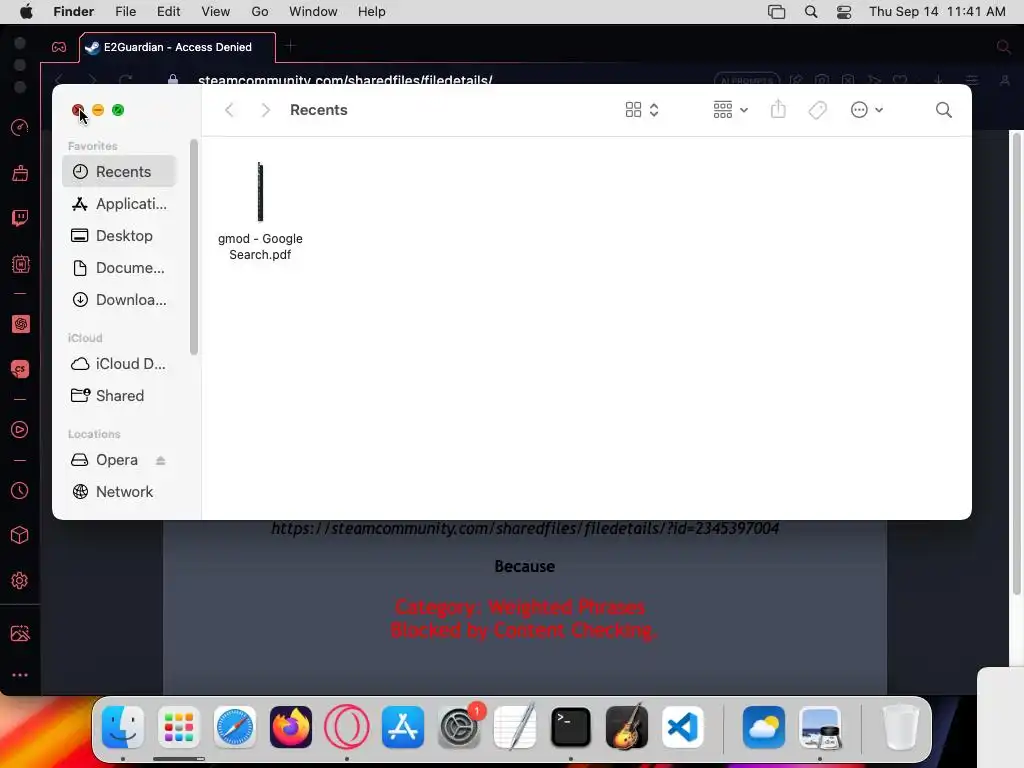The image size is (1024, 768).
Task: Select Desktop in Finder sidebar
Action: coord(120,236)
